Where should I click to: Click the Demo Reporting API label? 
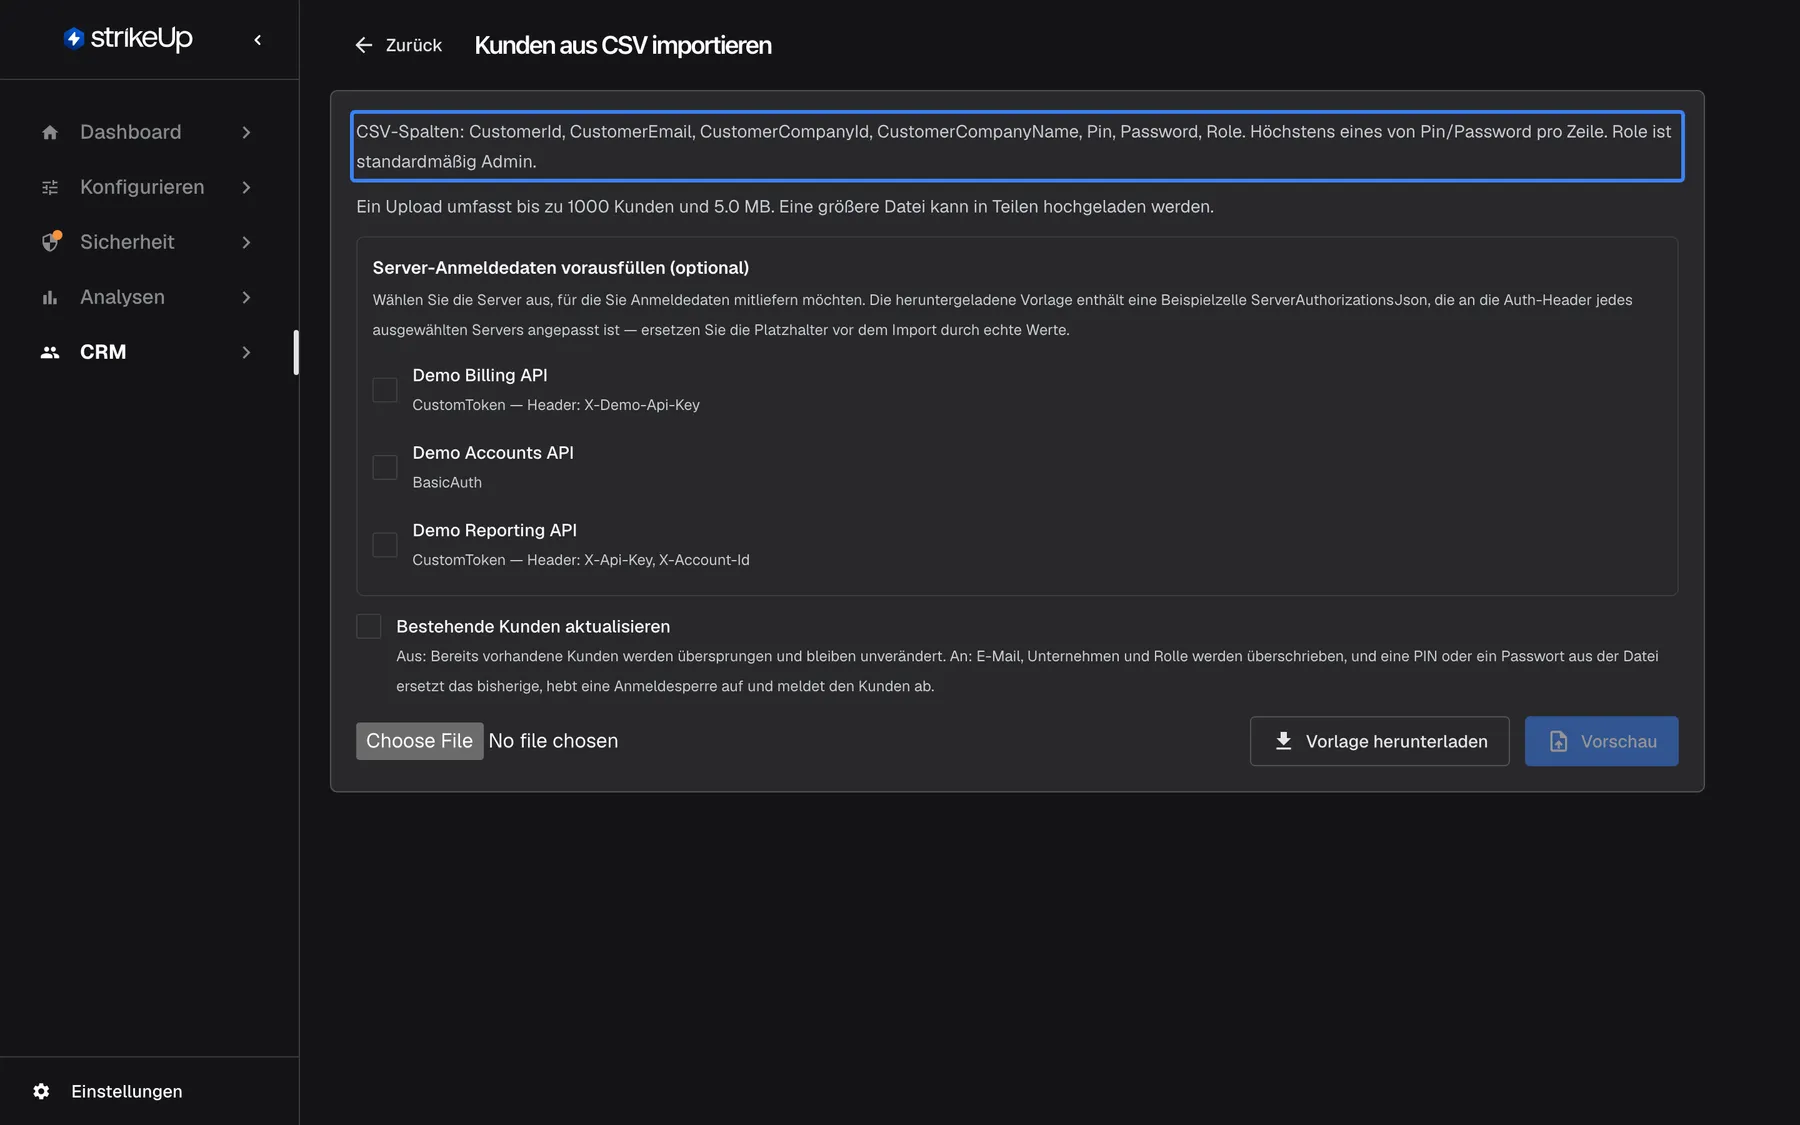pyautogui.click(x=495, y=530)
